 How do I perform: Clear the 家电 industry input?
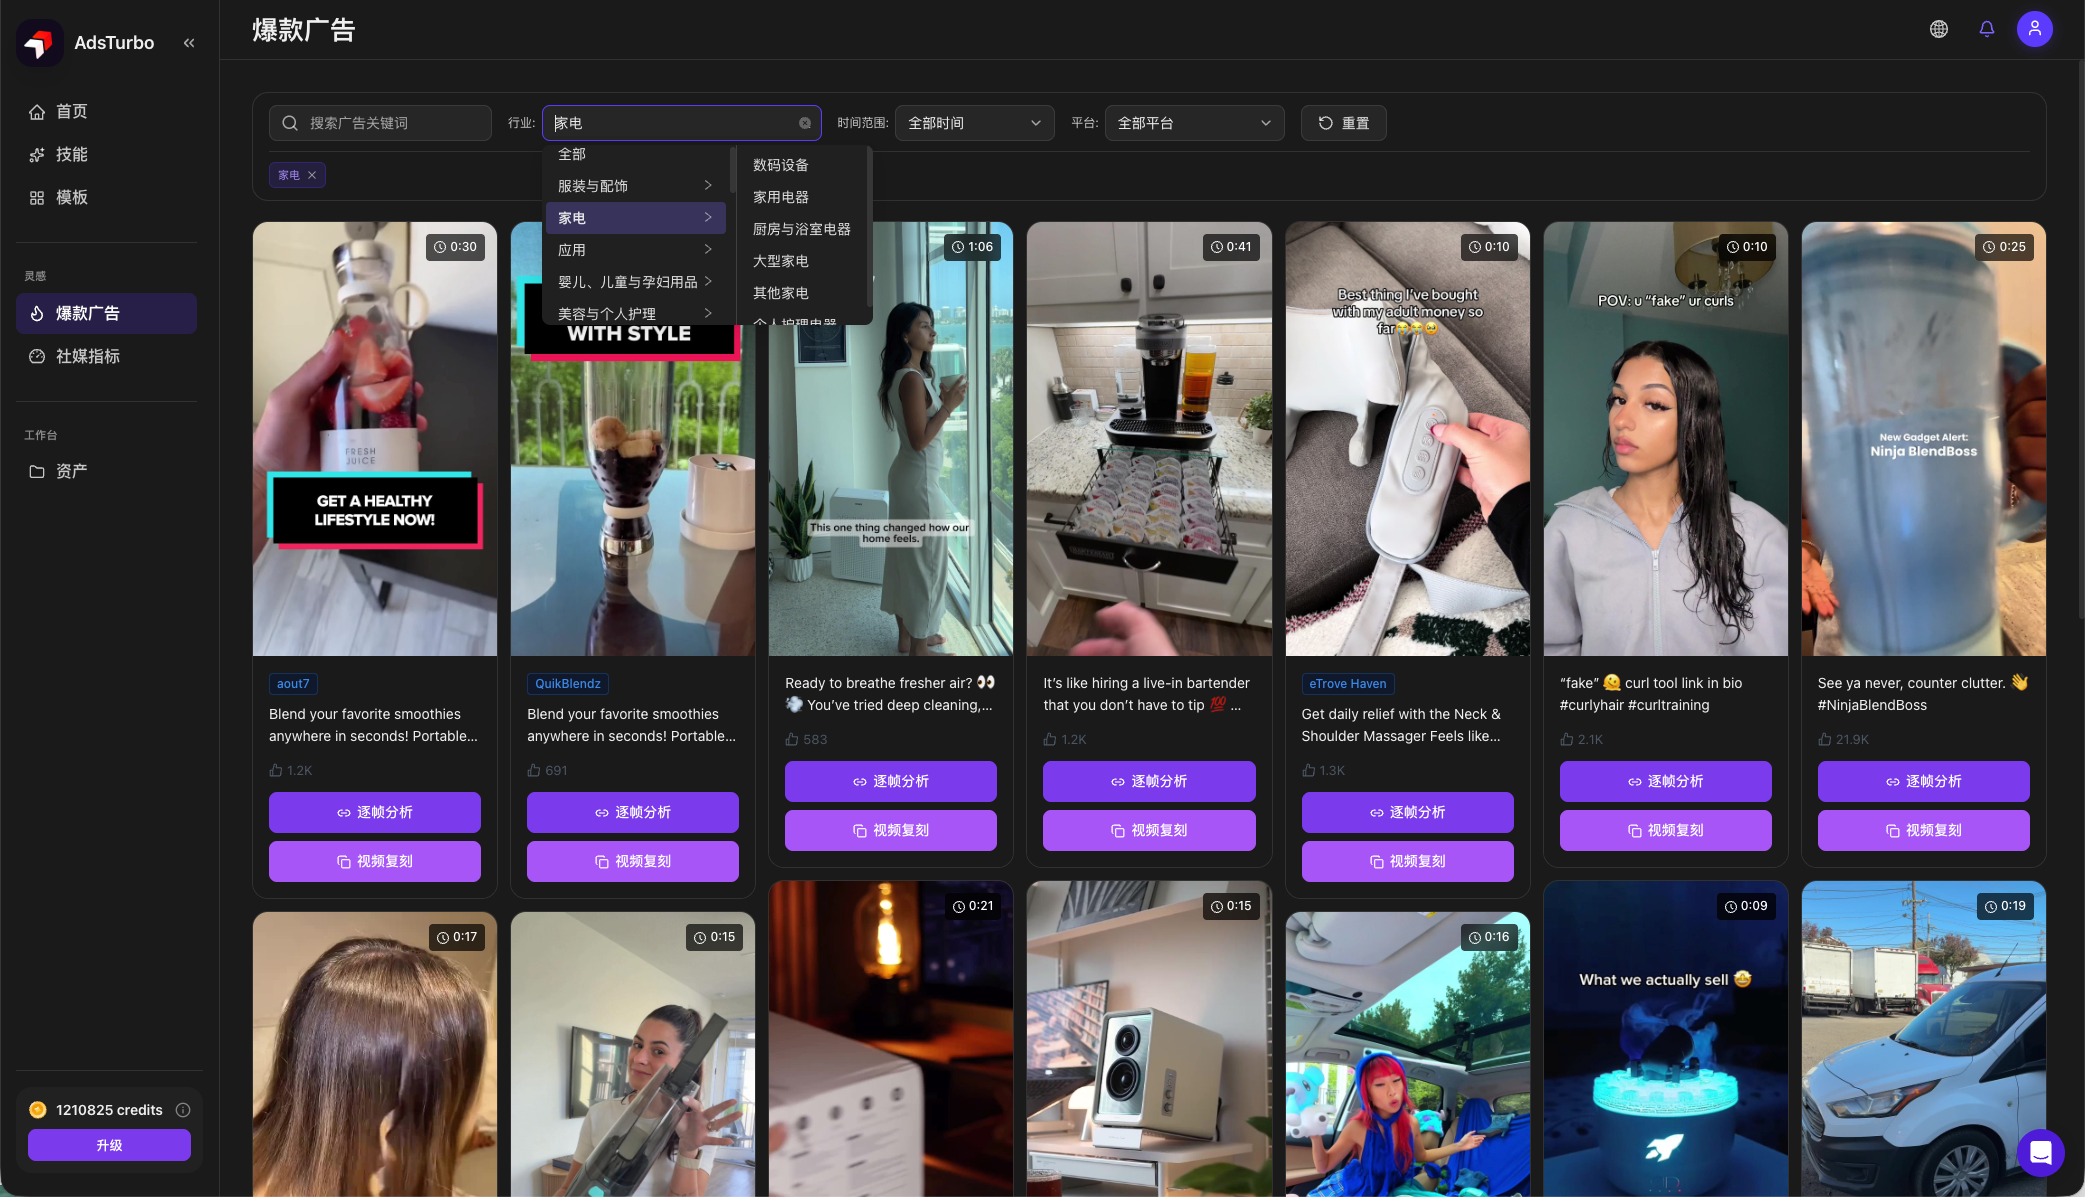point(804,123)
